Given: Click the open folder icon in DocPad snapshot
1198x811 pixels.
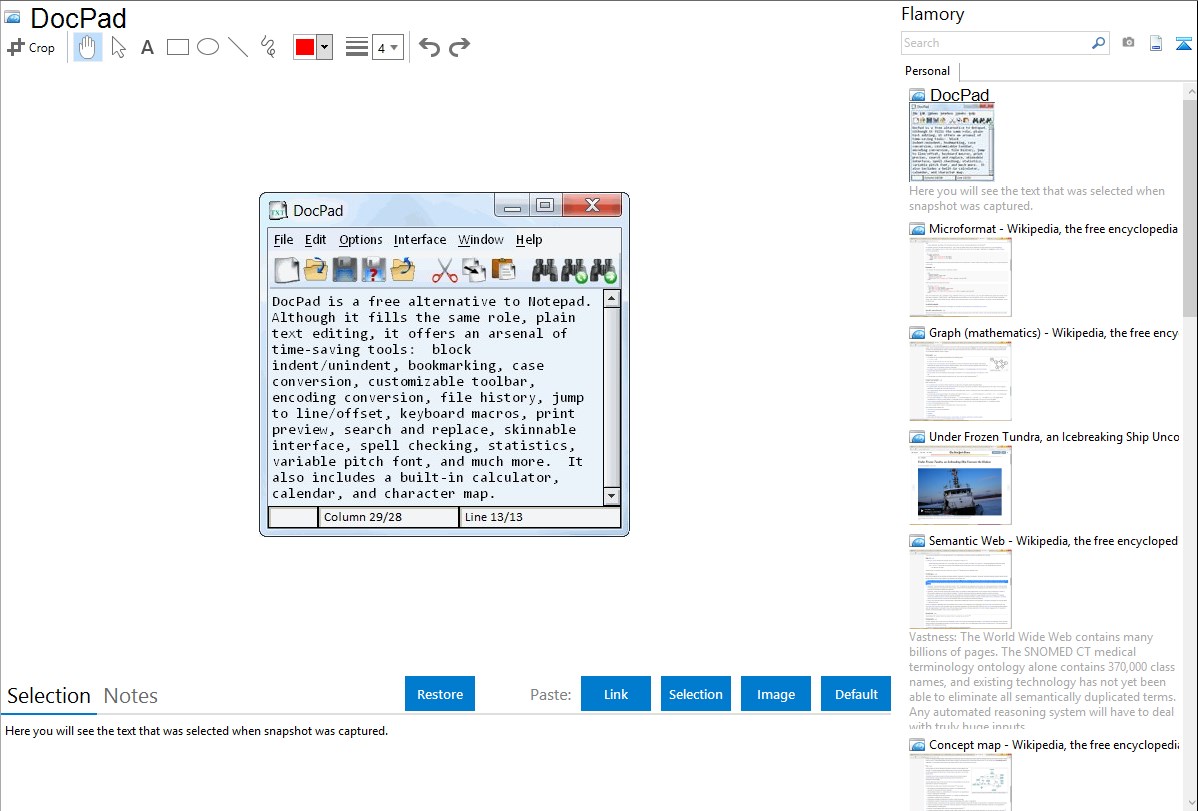Looking at the screenshot, I should [x=316, y=270].
